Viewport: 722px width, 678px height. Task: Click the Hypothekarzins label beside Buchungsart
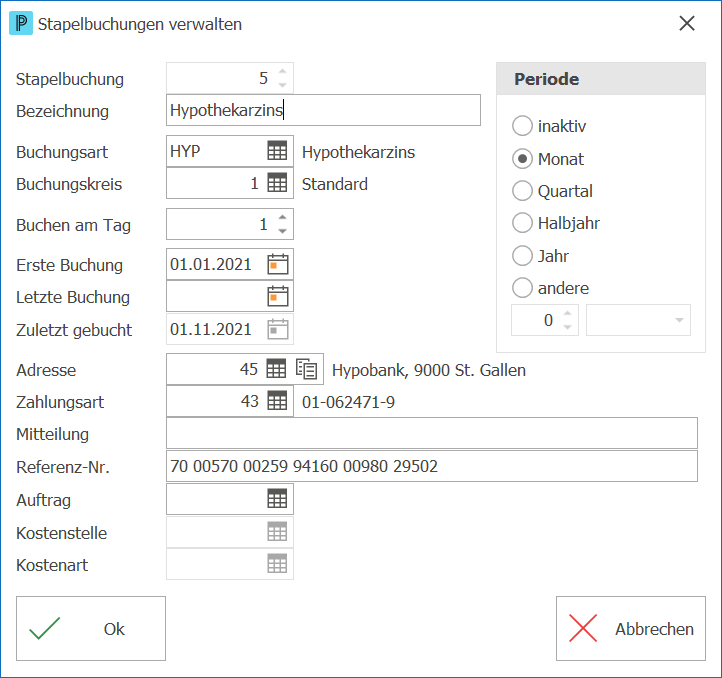(x=358, y=152)
